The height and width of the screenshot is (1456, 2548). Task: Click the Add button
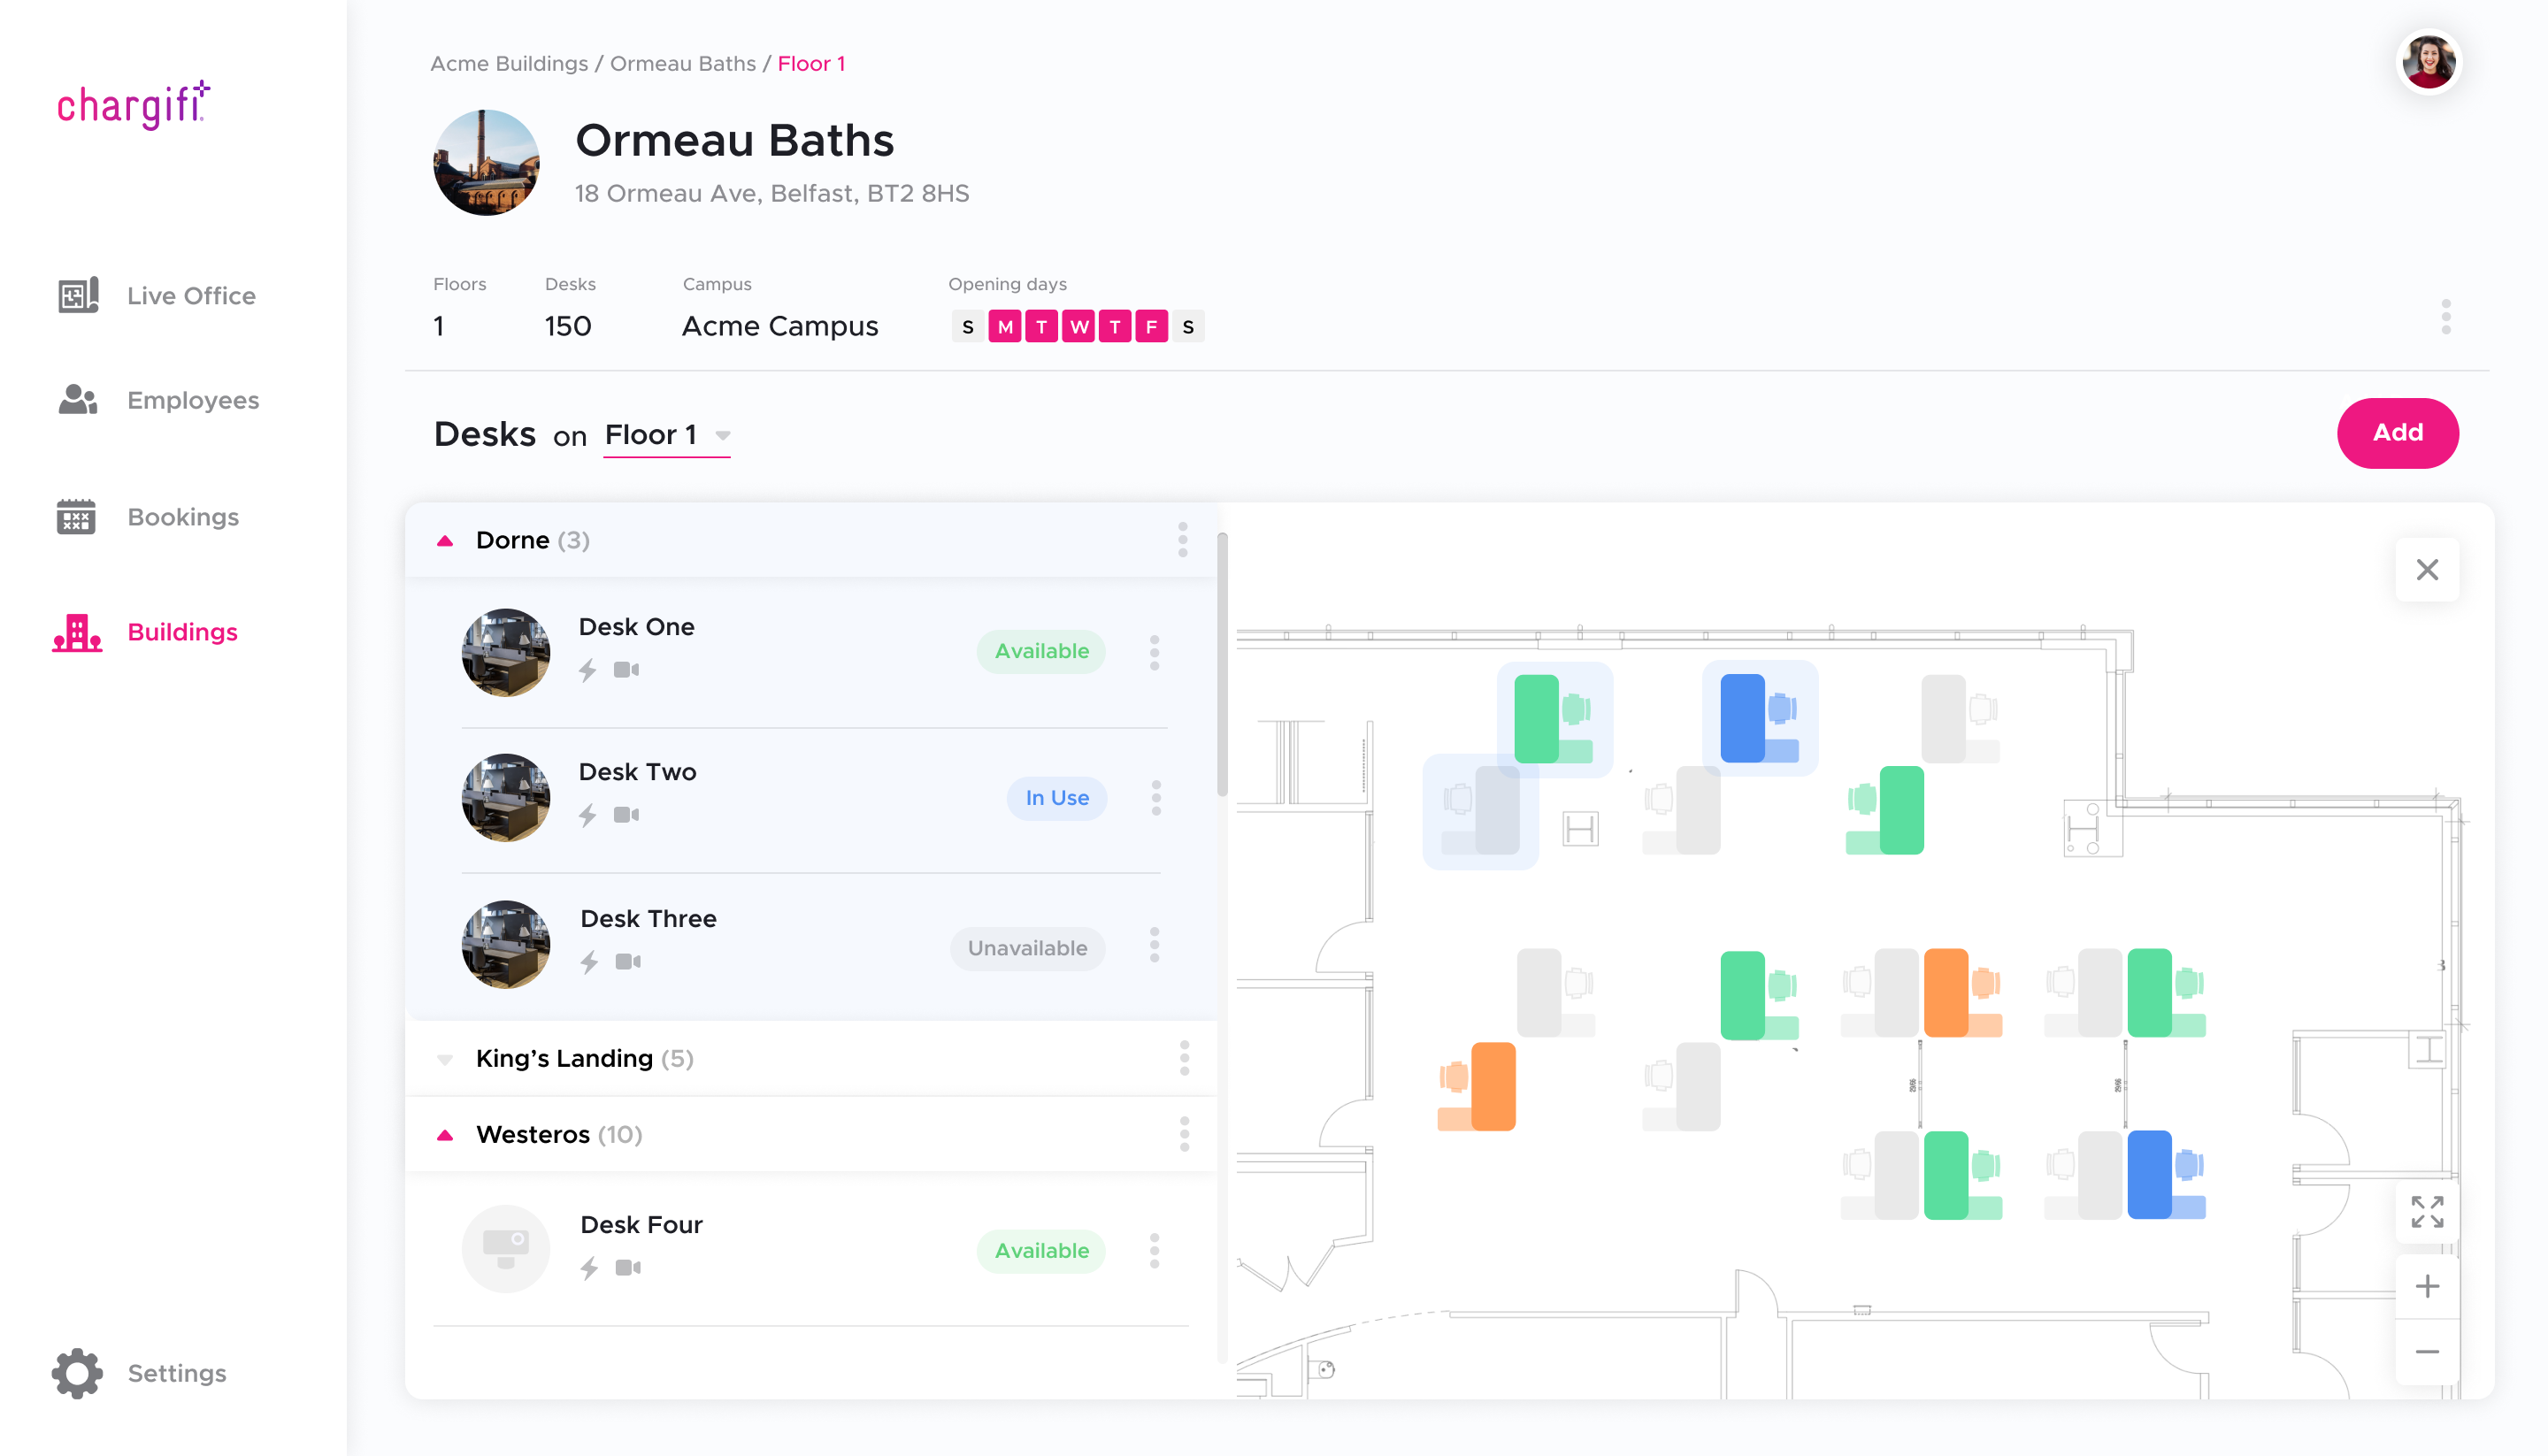click(2397, 433)
